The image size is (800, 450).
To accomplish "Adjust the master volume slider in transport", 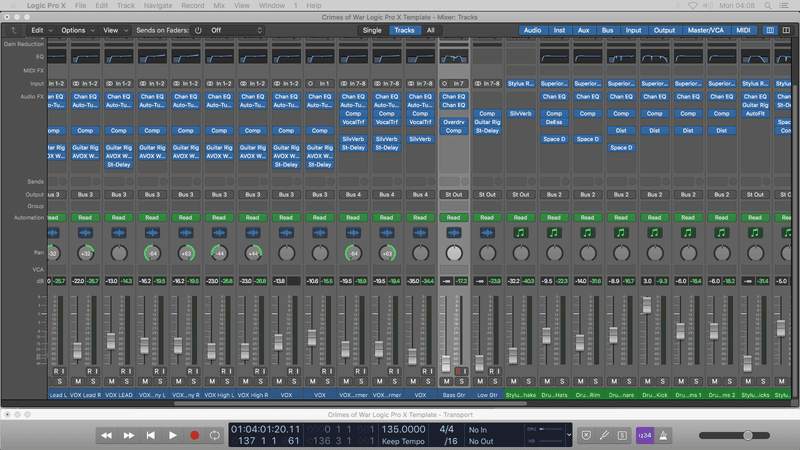I will [x=748, y=435].
